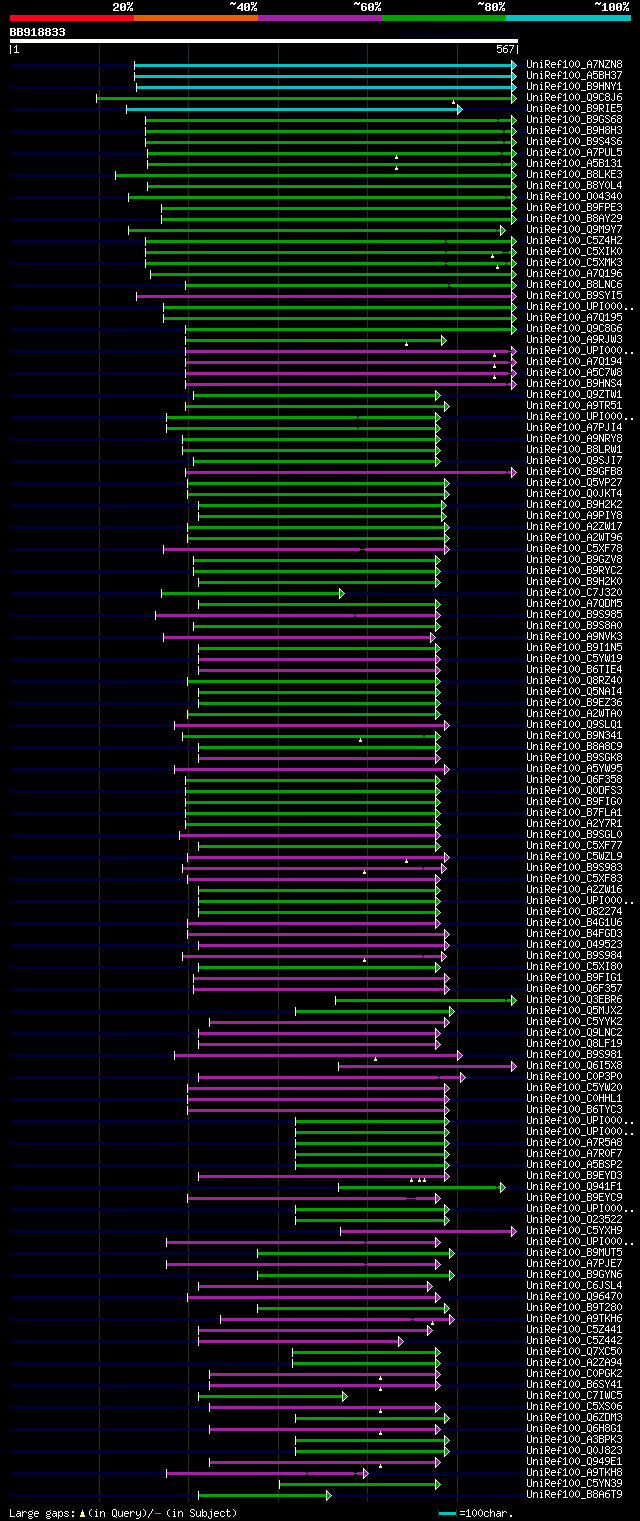Click the orange ~40% identity legend segment
This screenshot has width=640, height=1521.
pyautogui.click(x=196, y=18)
